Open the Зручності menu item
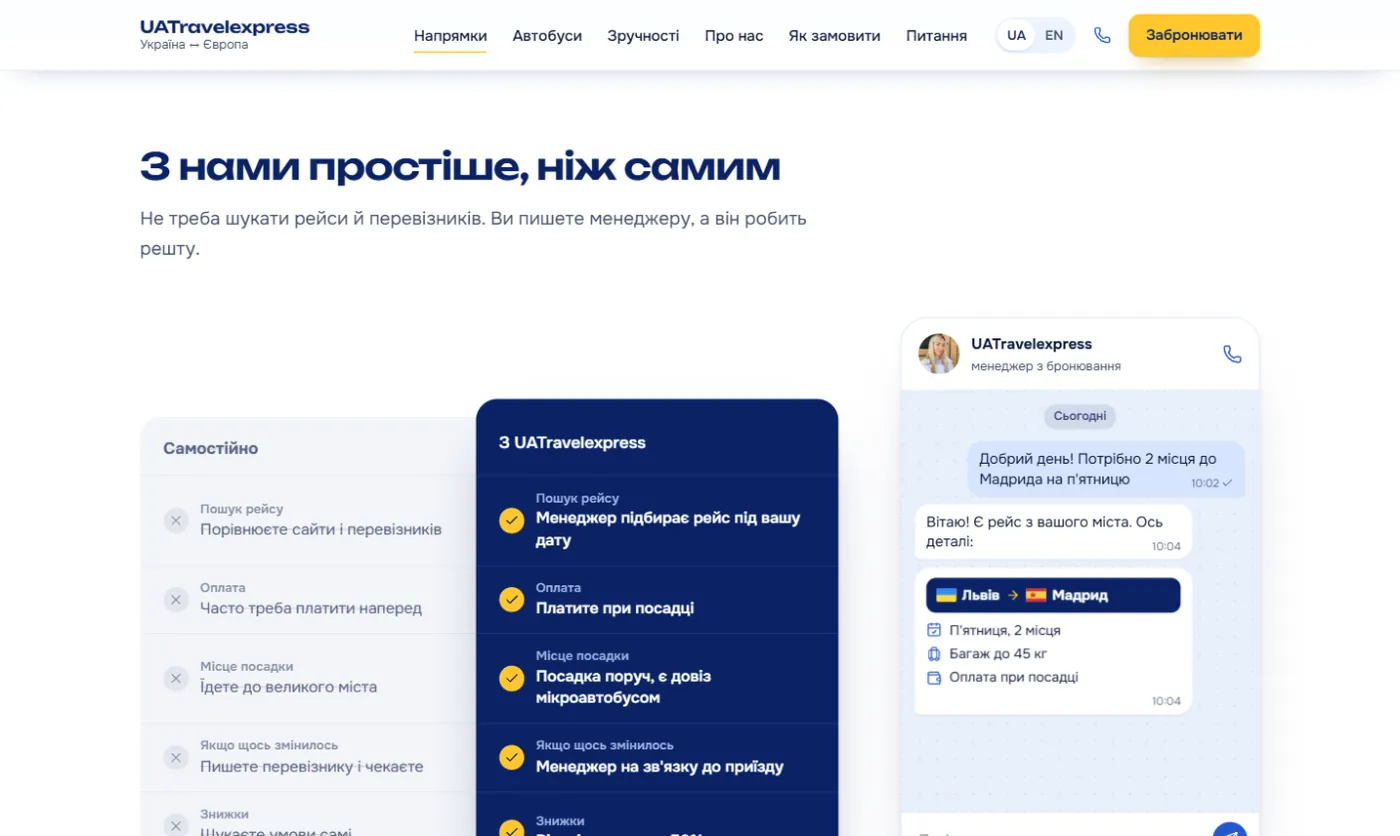The width and height of the screenshot is (1400, 836). click(x=643, y=36)
